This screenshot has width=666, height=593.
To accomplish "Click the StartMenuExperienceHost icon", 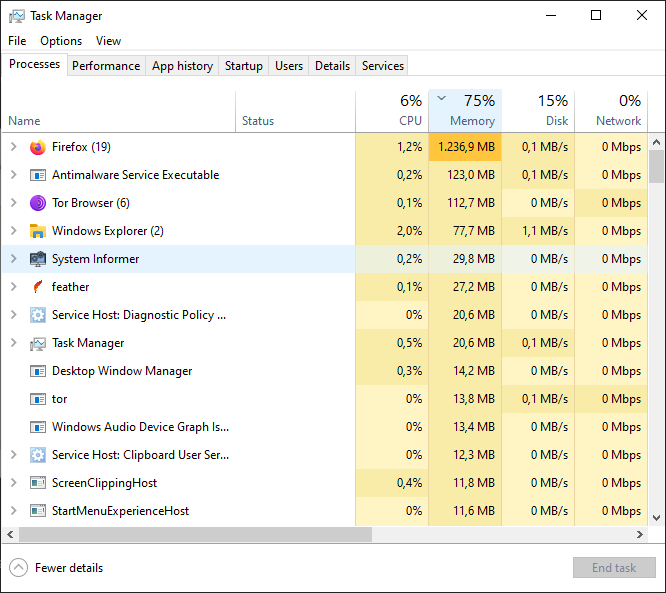I will click(x=38, y=511).
